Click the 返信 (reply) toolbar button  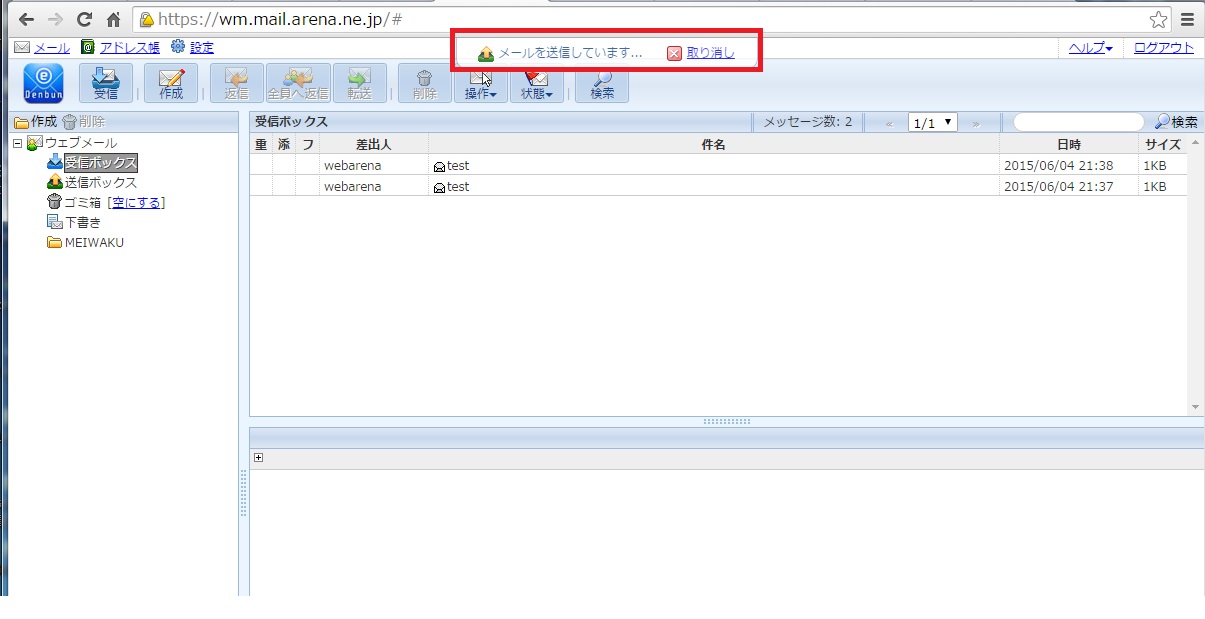pos(237,83)
